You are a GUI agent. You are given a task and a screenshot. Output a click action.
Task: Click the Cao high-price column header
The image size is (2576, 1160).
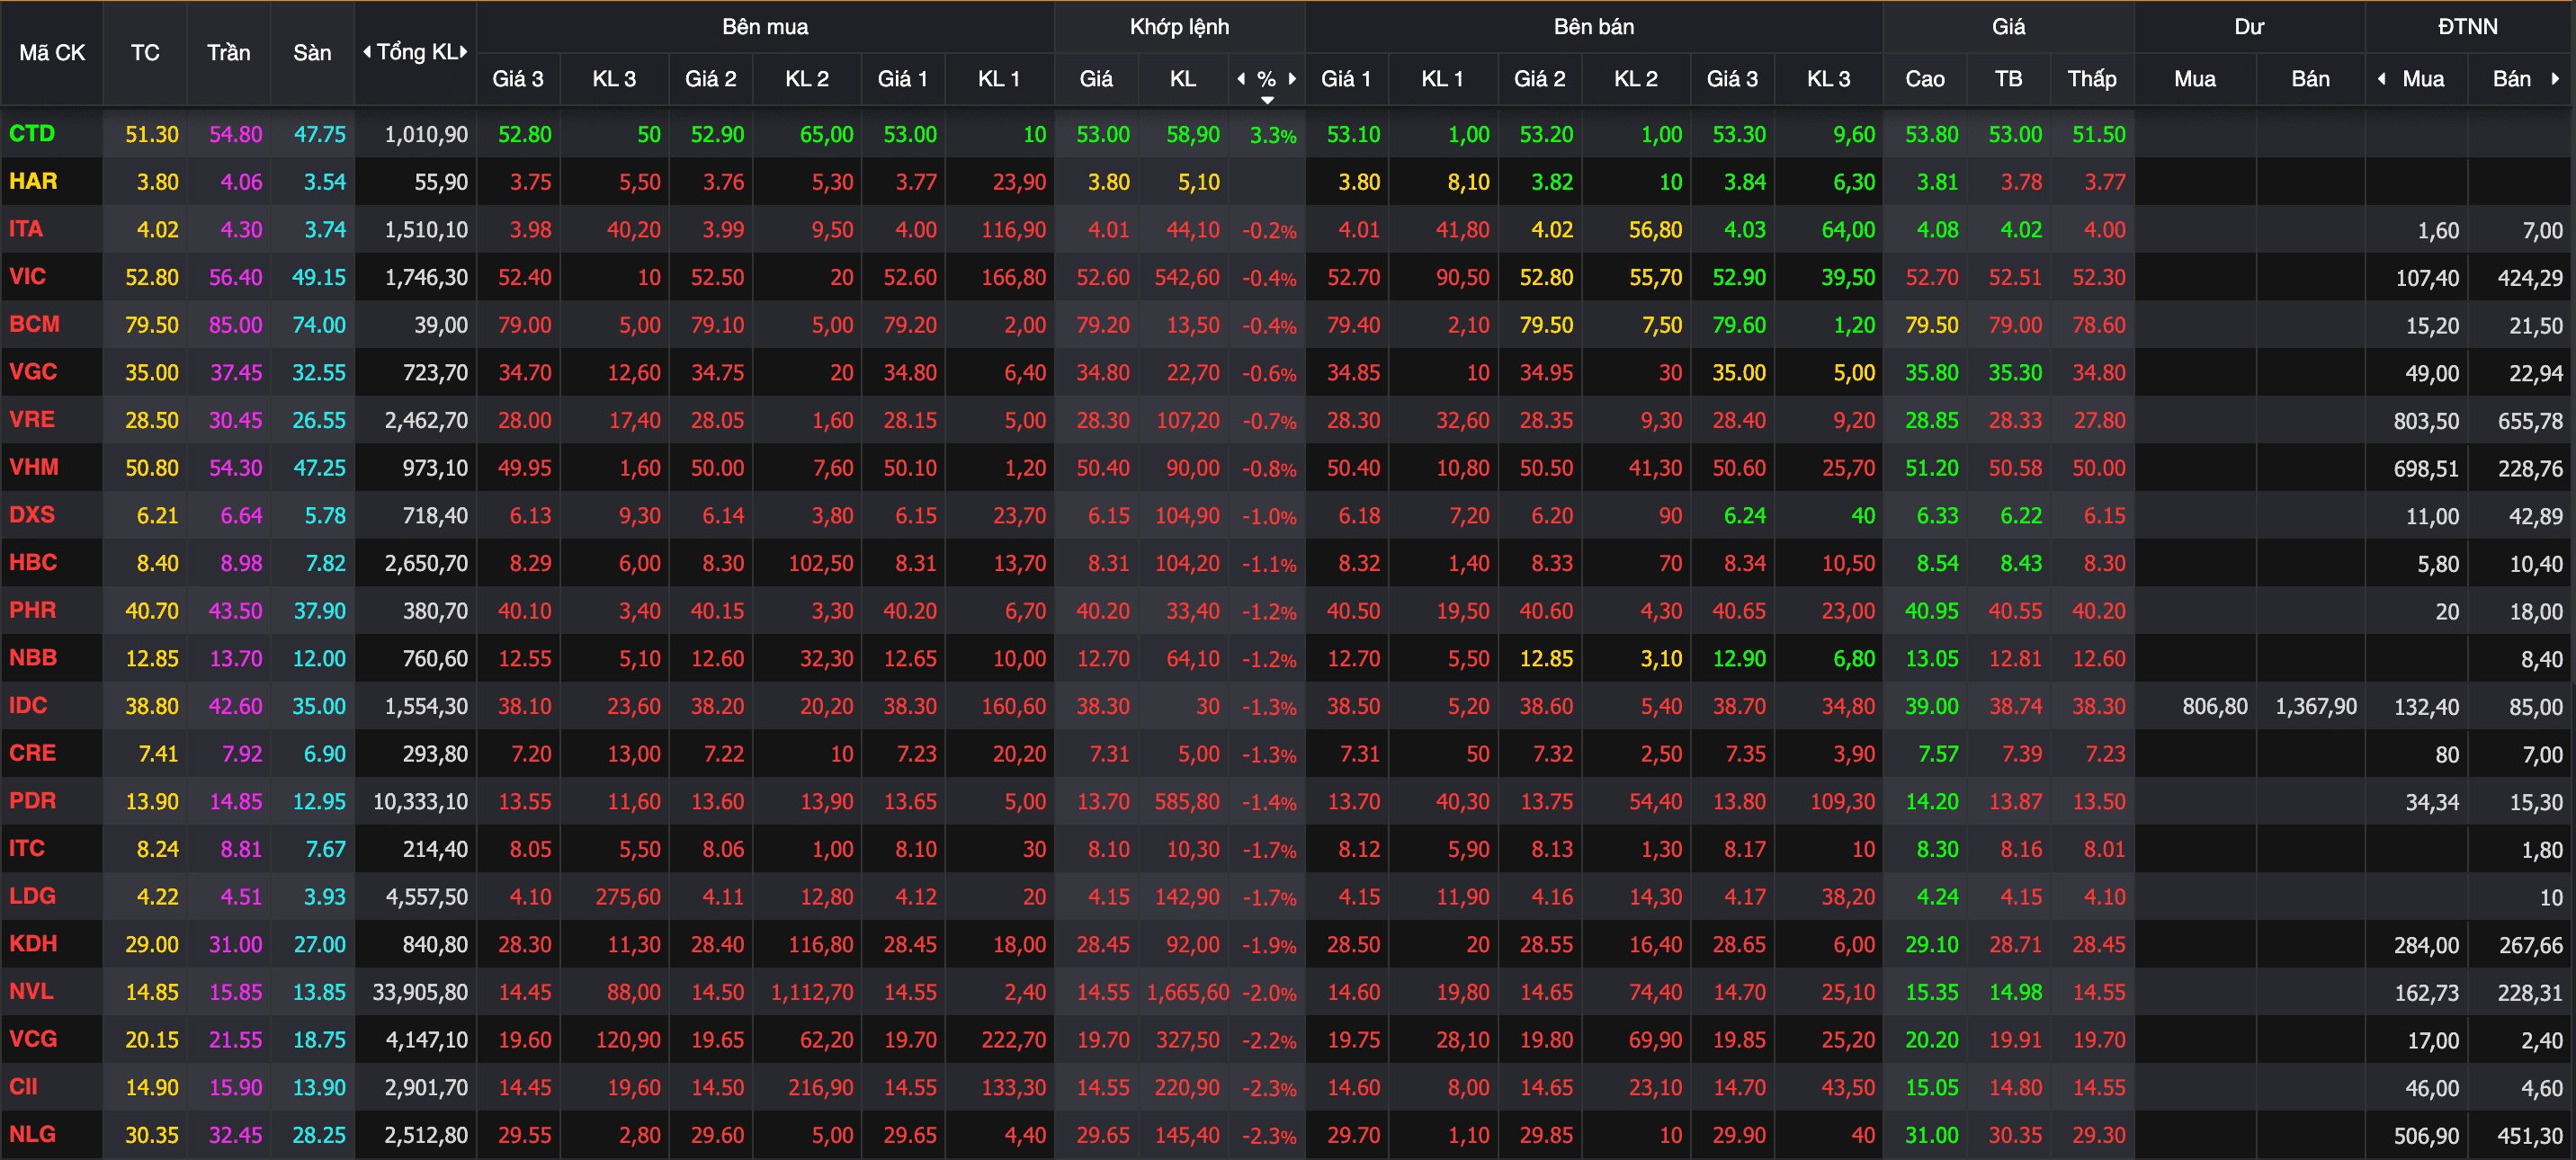(1925, 79)
